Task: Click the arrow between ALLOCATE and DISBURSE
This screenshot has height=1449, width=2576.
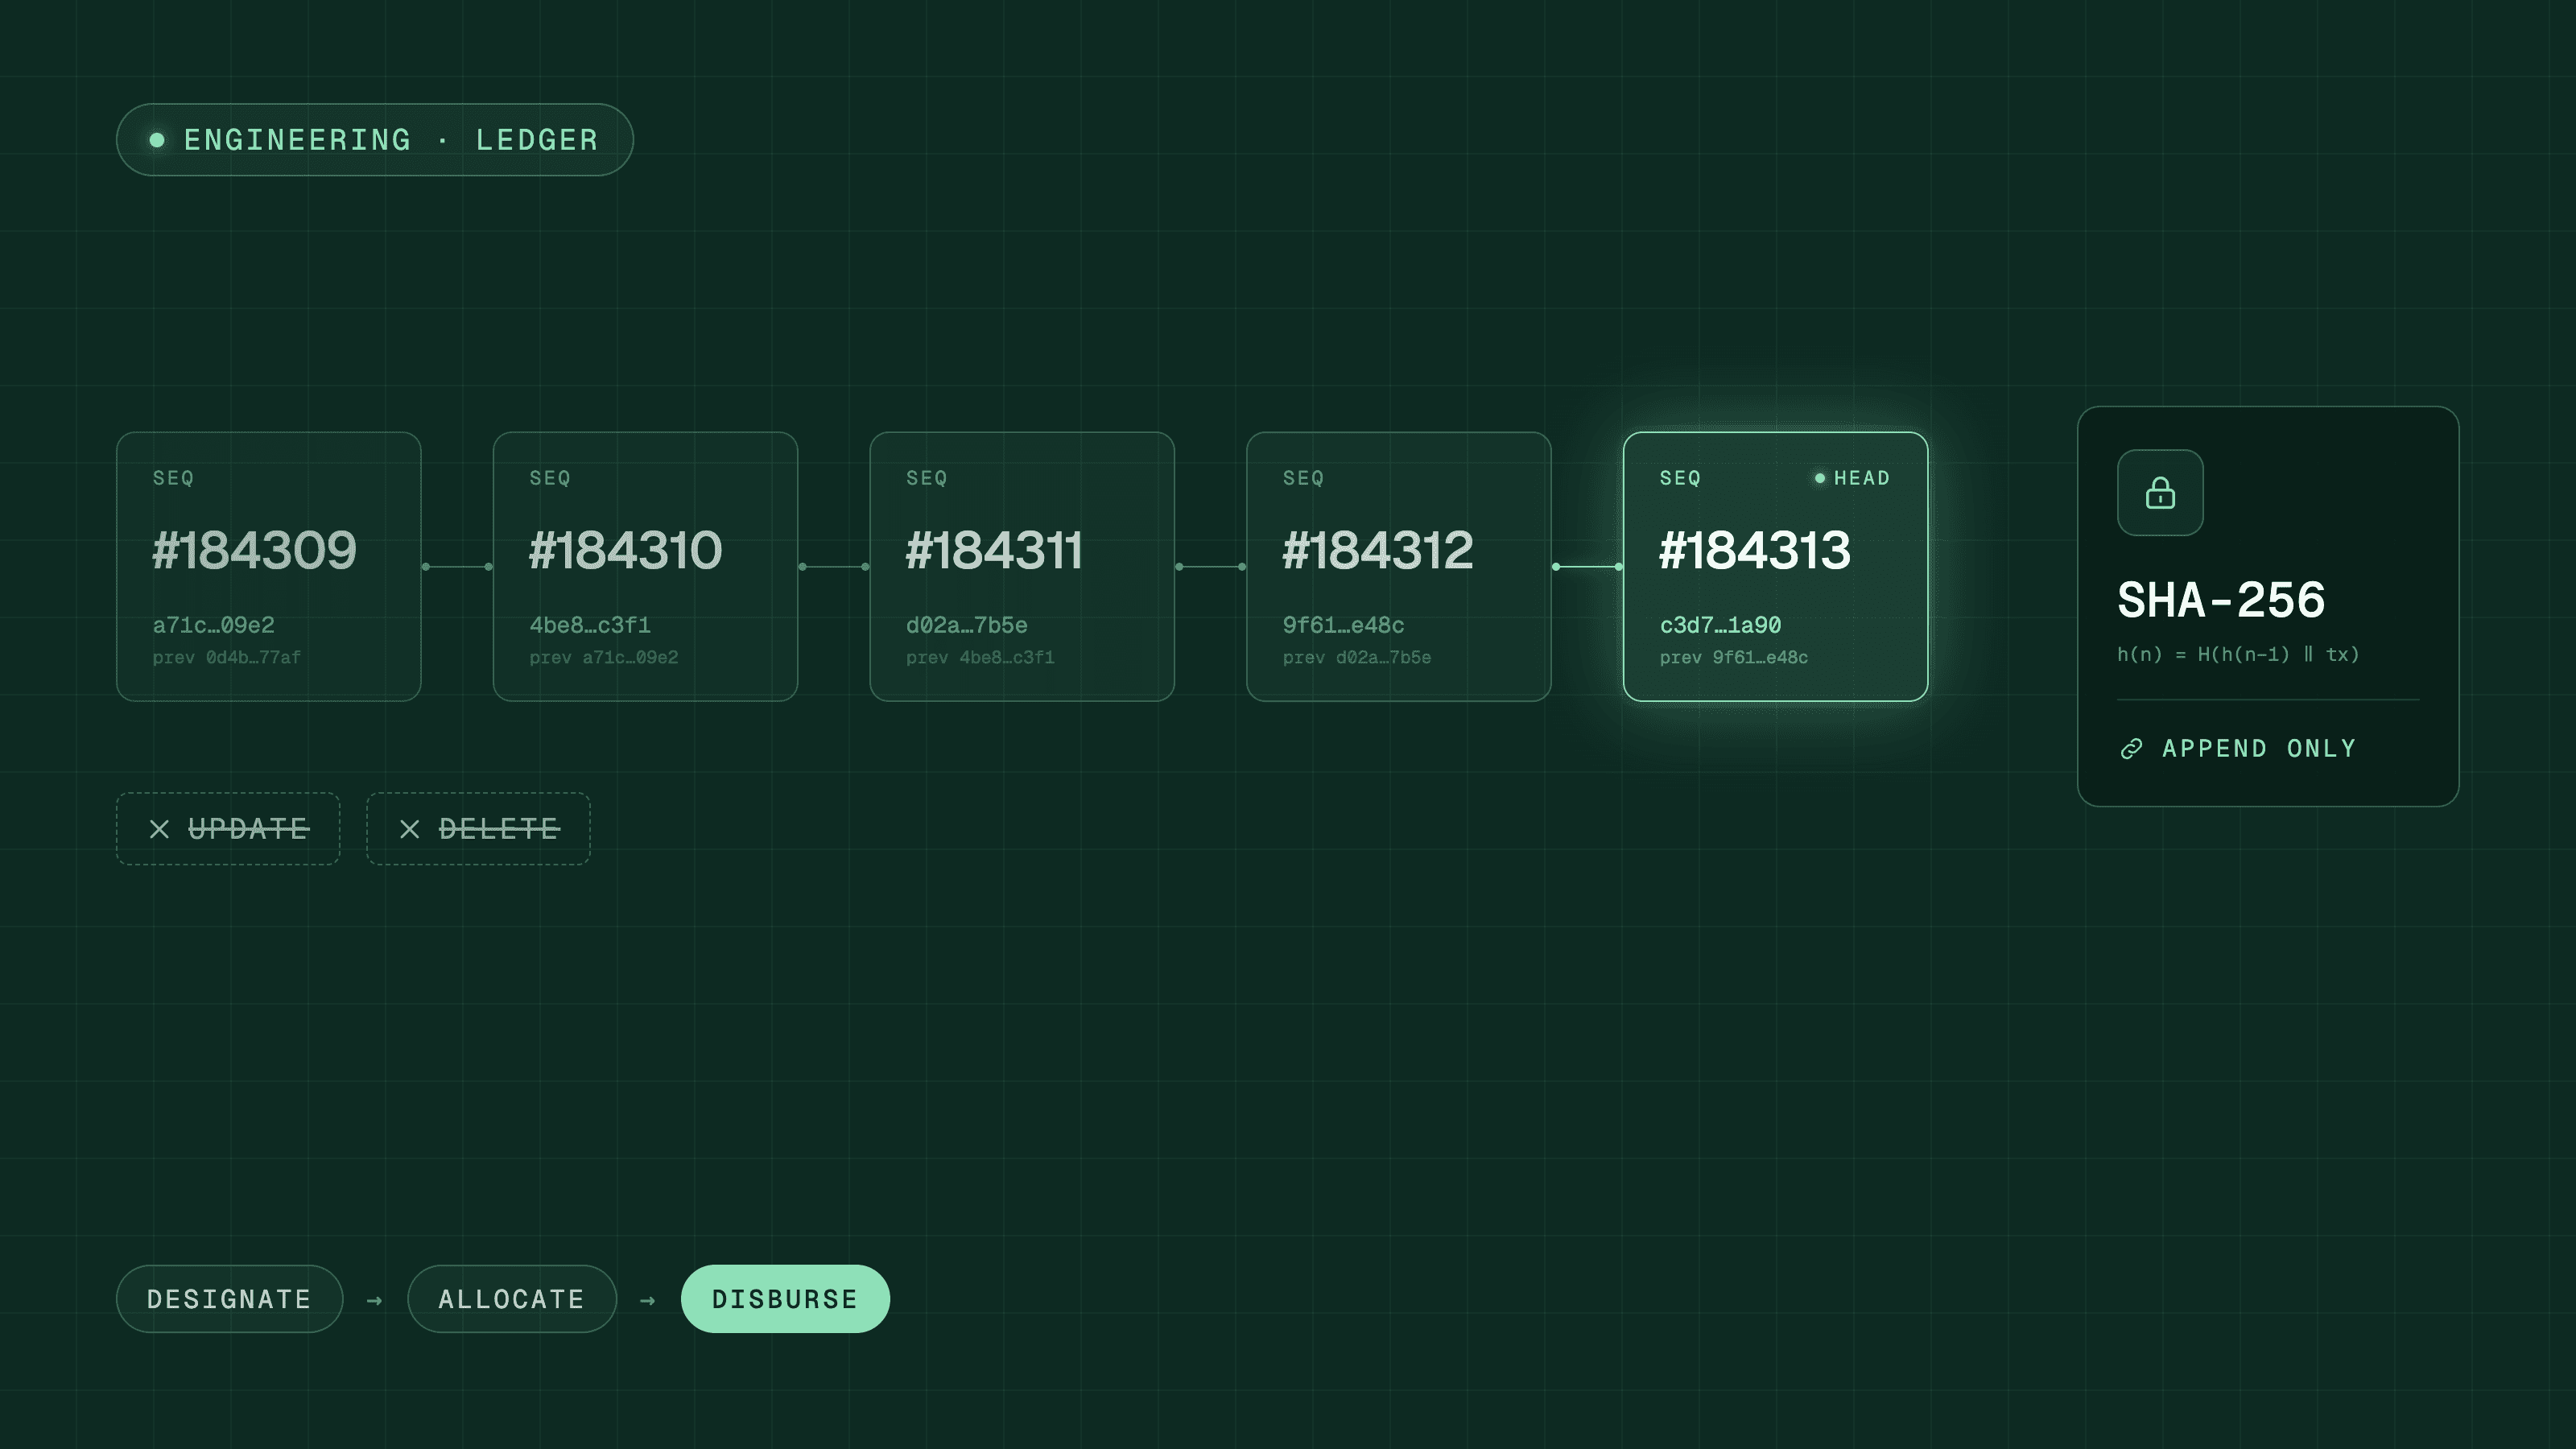Action: (x=648, y=1300)
